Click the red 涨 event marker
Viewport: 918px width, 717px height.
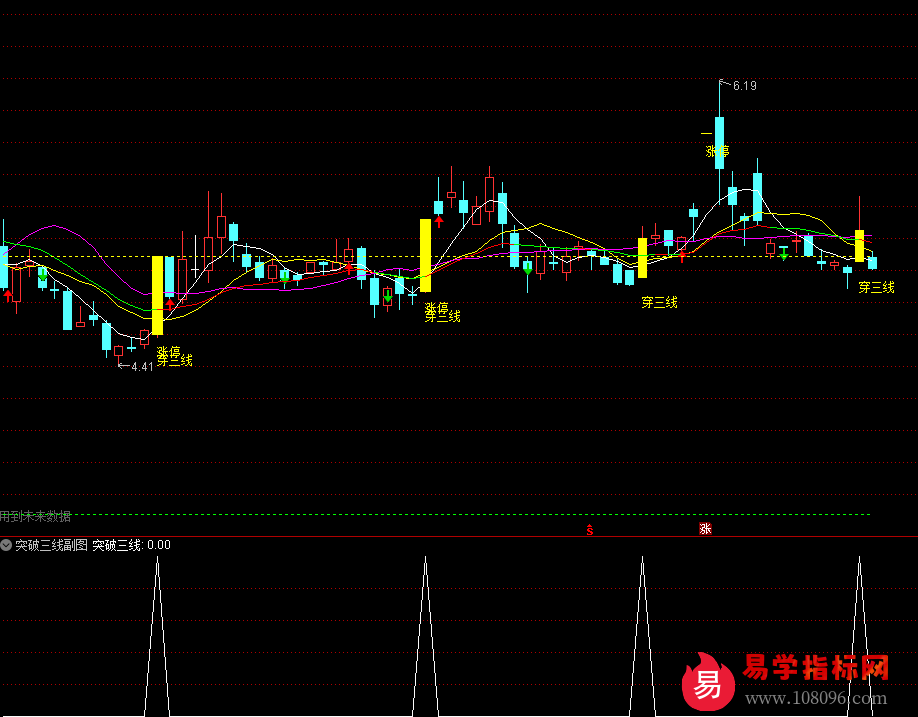[x=705, y=529]
